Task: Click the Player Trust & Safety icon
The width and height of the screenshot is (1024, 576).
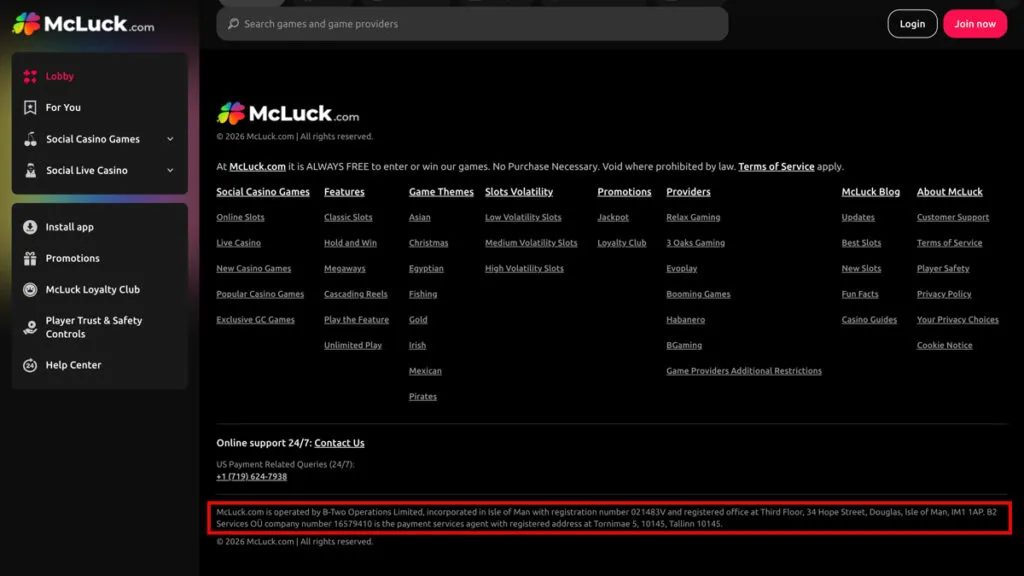Action: 30,327
